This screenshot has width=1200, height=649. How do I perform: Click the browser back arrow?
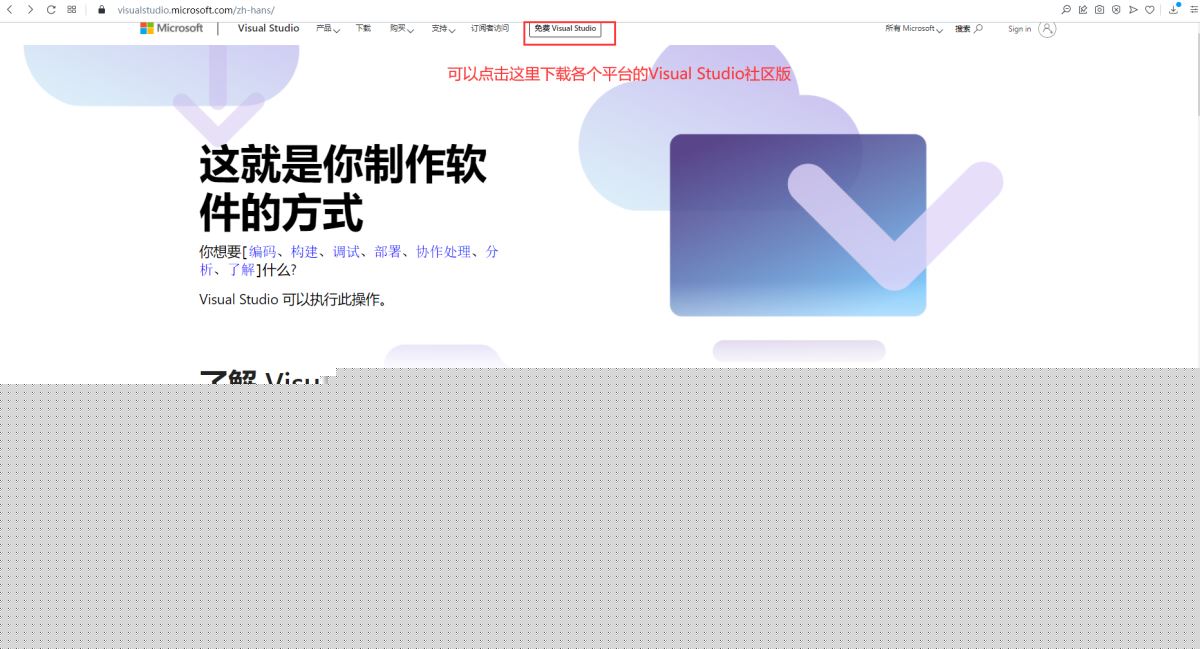(11, 9)
